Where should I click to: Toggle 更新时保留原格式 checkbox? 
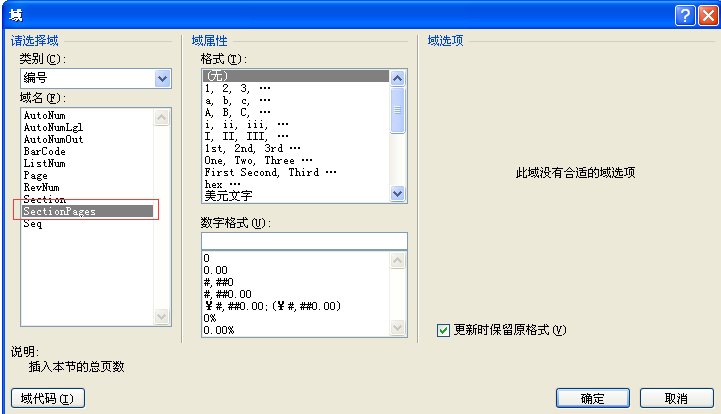coord(443,330)
